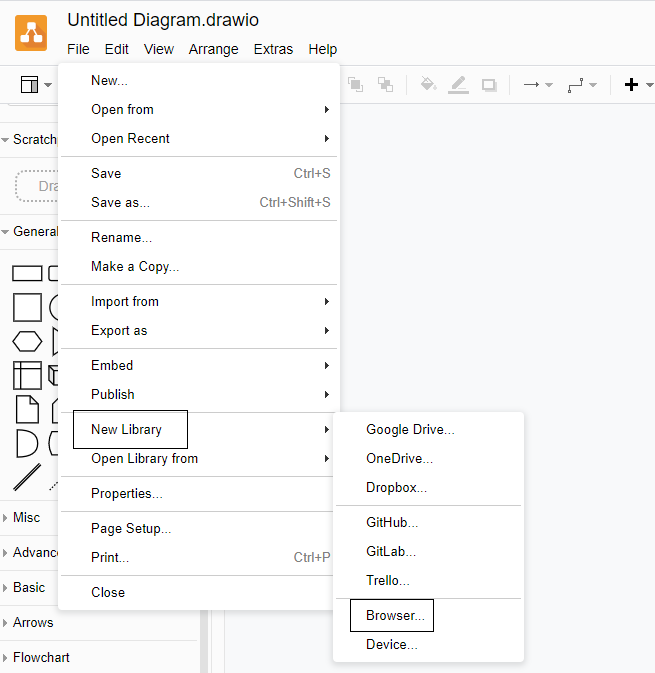Select the Rectangle shape in General
The image size is (655, 673).
27,273
